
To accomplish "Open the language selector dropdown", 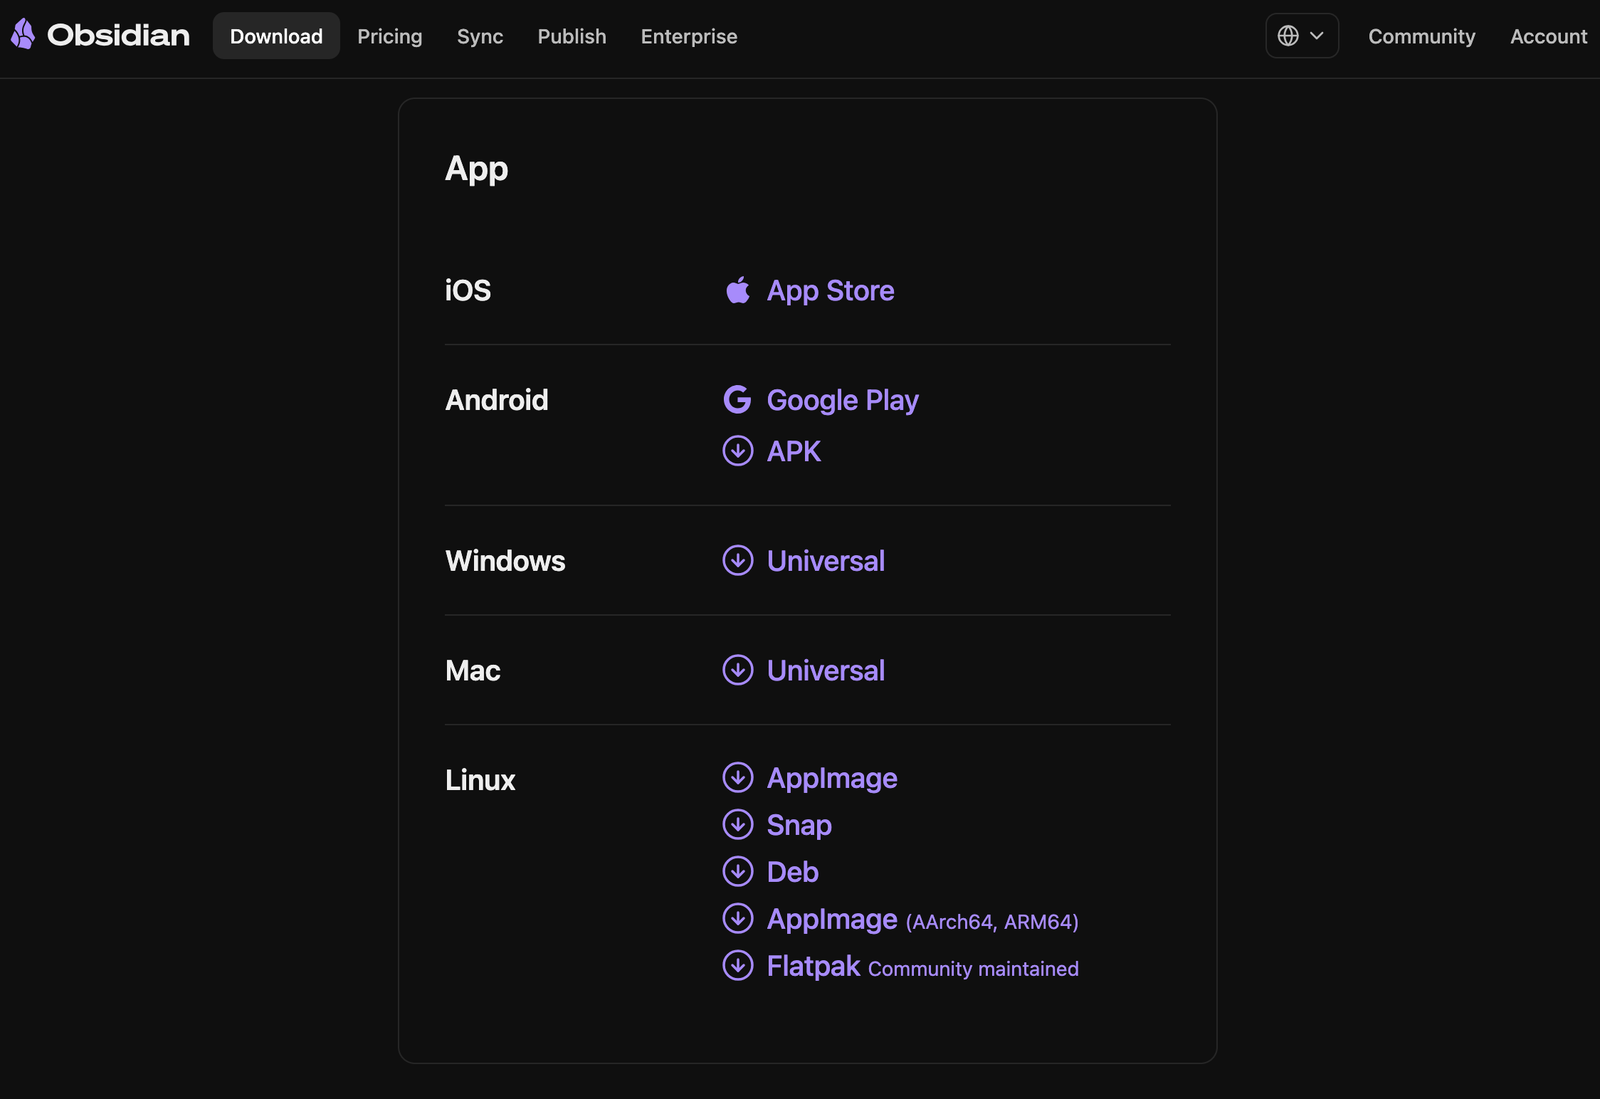I will click(x=1302, y=35).
